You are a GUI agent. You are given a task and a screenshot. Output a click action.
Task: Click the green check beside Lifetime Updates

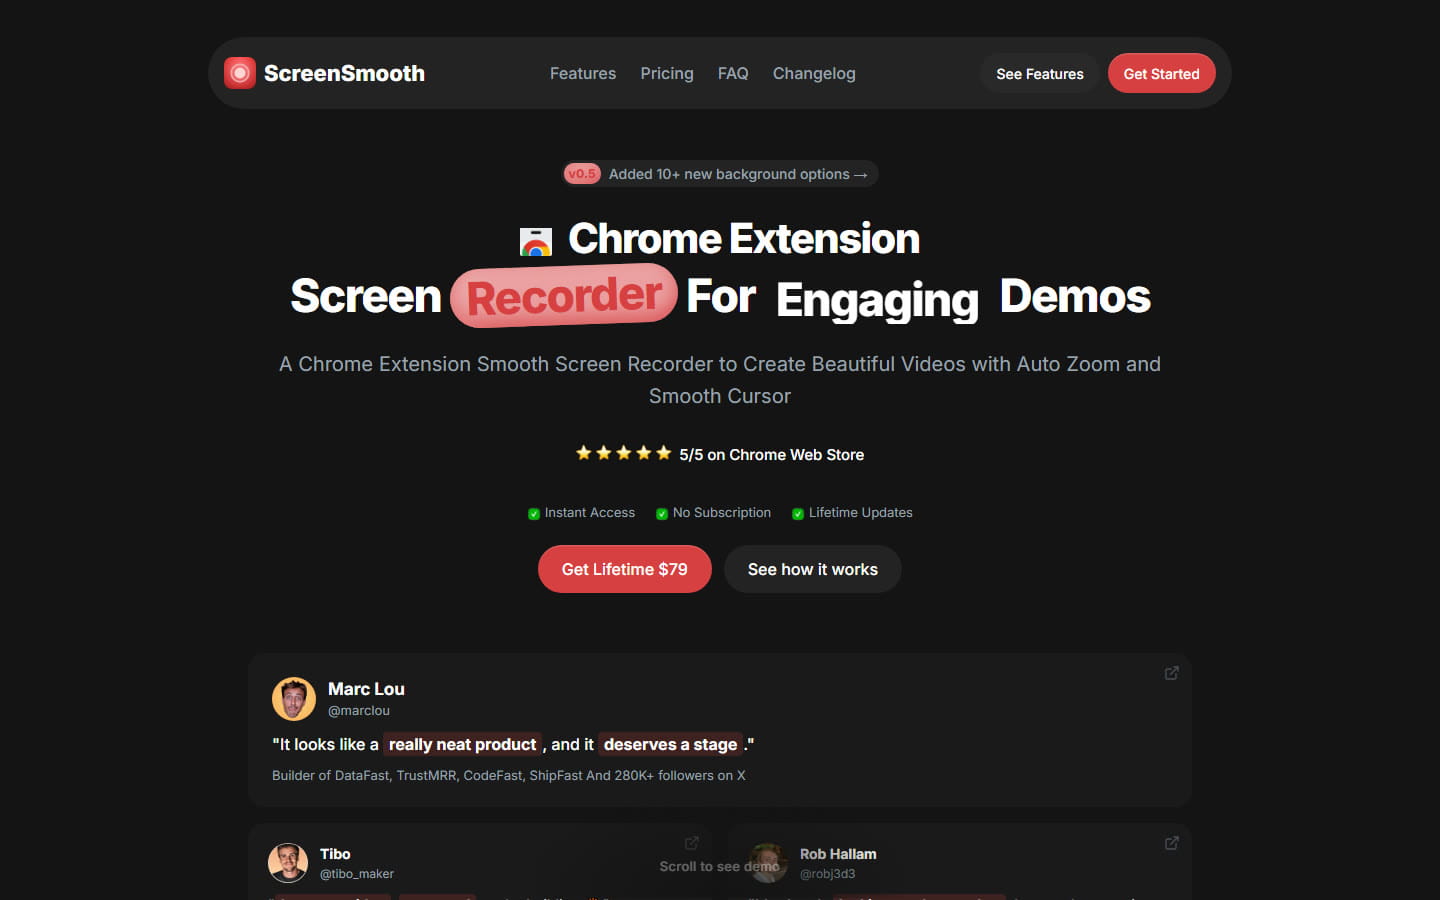pos(798,514)
